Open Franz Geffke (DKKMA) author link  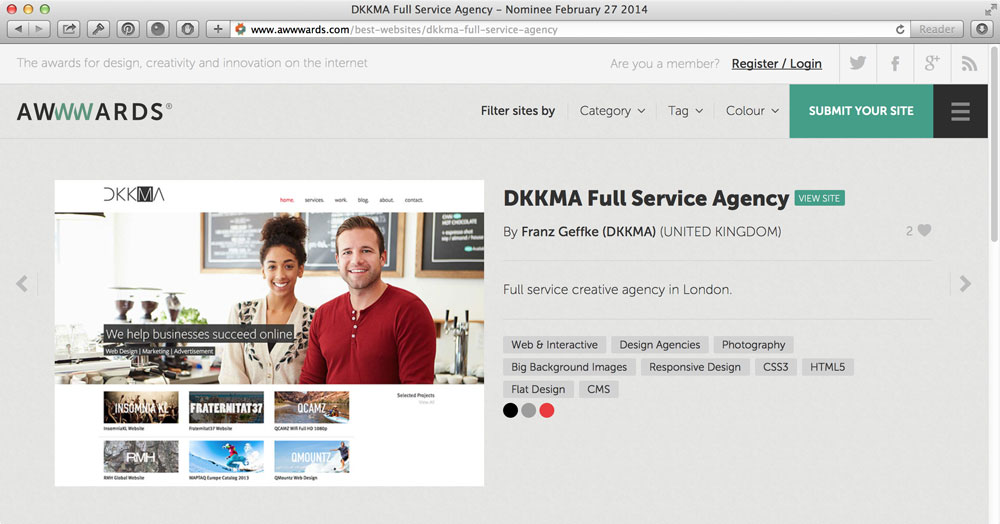[588, 232]
